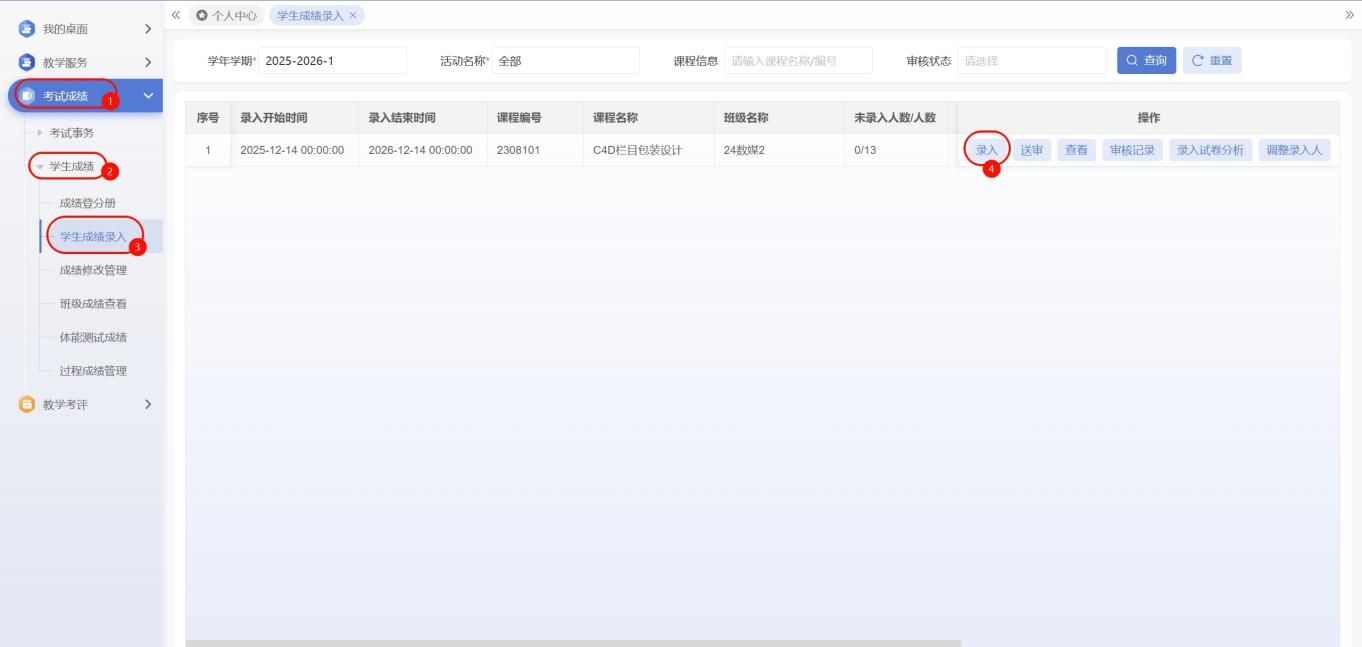
Task: Open the 活动名称 dropdown
Action: tap(565, 61)
